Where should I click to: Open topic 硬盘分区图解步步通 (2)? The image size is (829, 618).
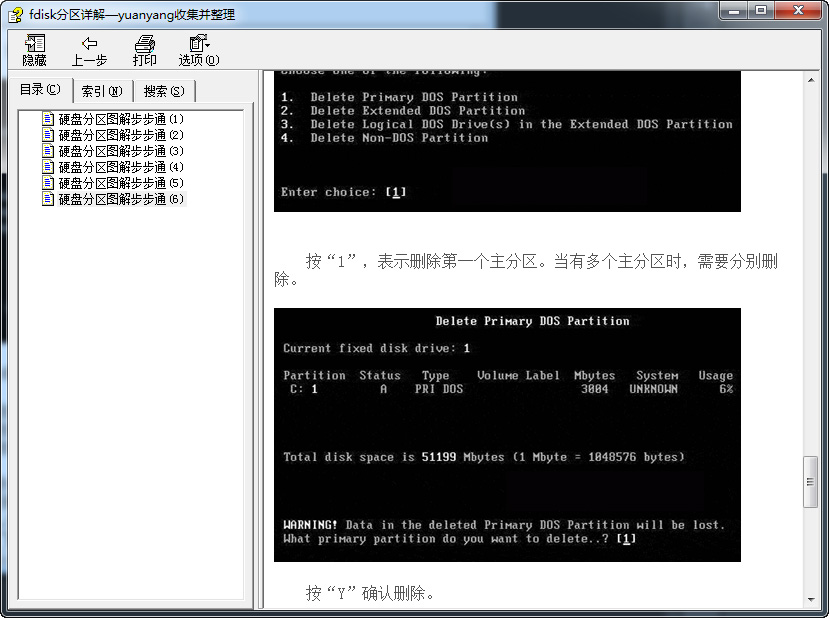[121, 135]
